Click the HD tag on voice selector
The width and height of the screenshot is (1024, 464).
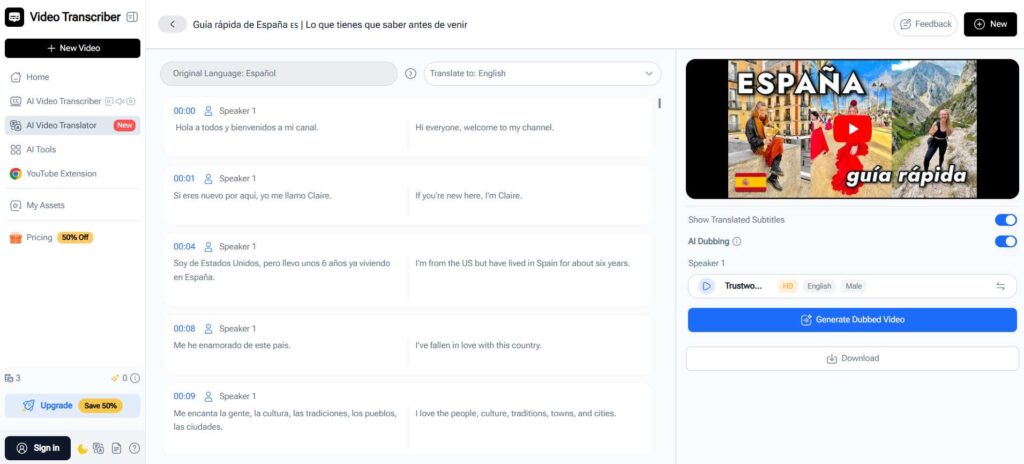788,286
